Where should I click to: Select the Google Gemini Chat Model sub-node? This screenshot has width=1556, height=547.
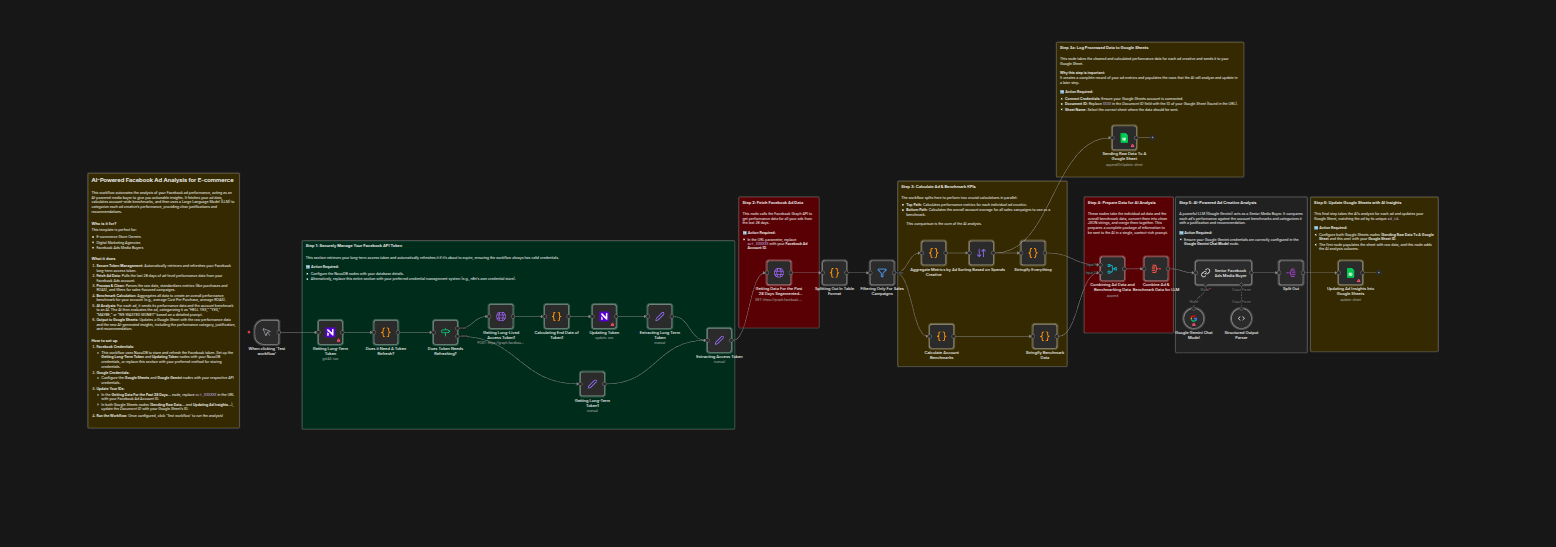[x=1193, y=319]
